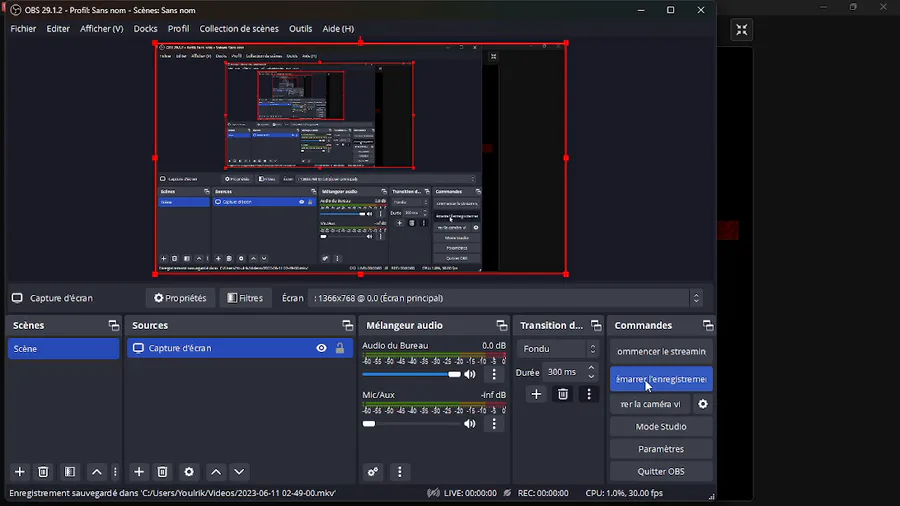Screen dimensions: 900x506
Task: Click Démarrer l'enregistrement button
Action: coord(661,379)
